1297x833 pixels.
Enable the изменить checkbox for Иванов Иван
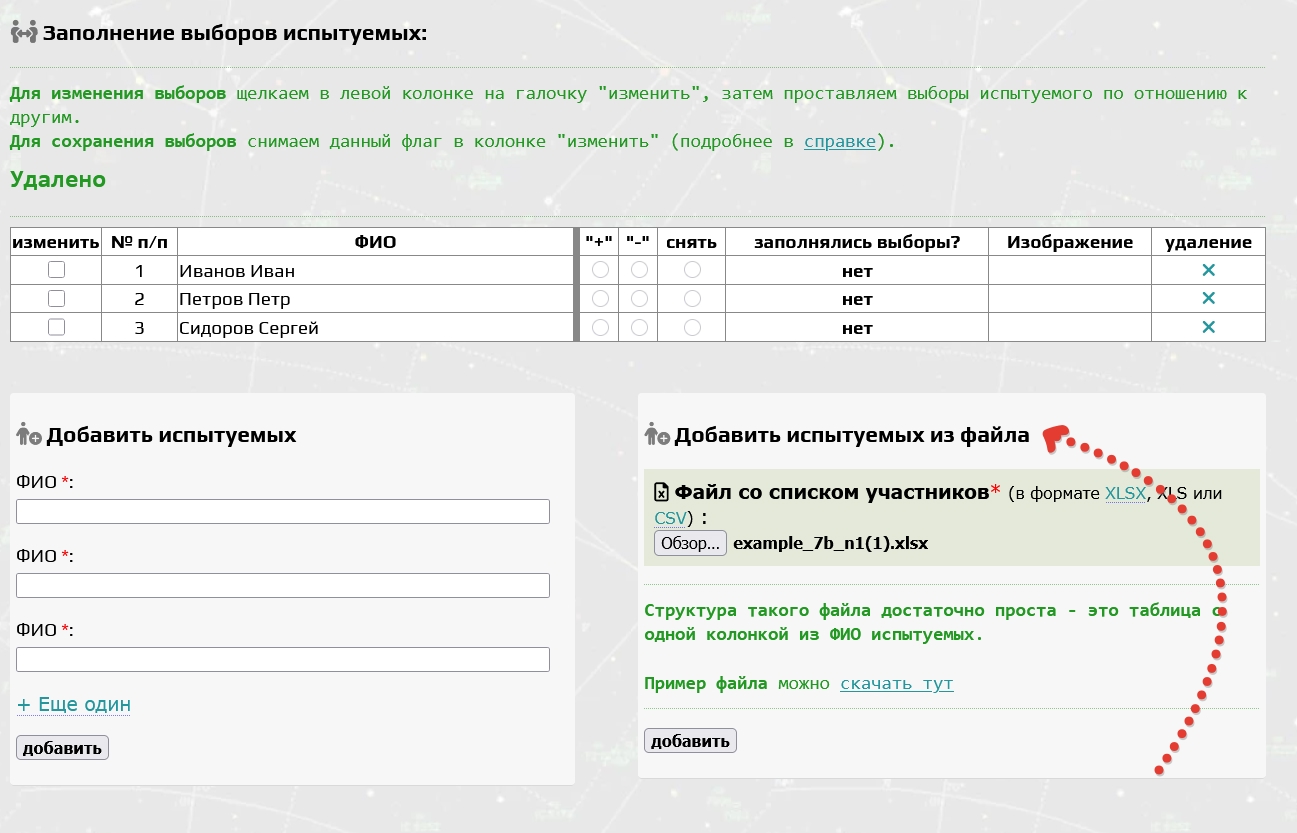(57, 270)
